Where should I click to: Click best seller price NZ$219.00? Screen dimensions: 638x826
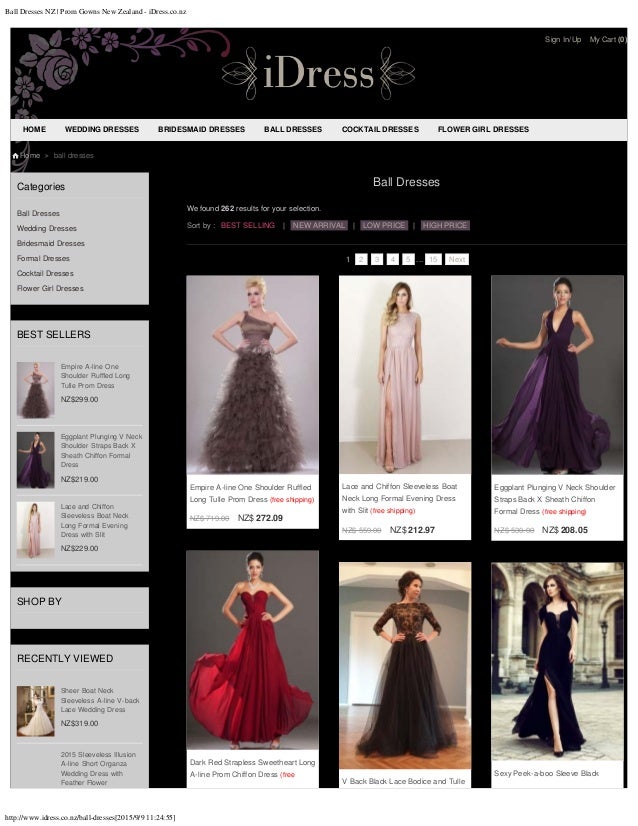tap(79, 479)
